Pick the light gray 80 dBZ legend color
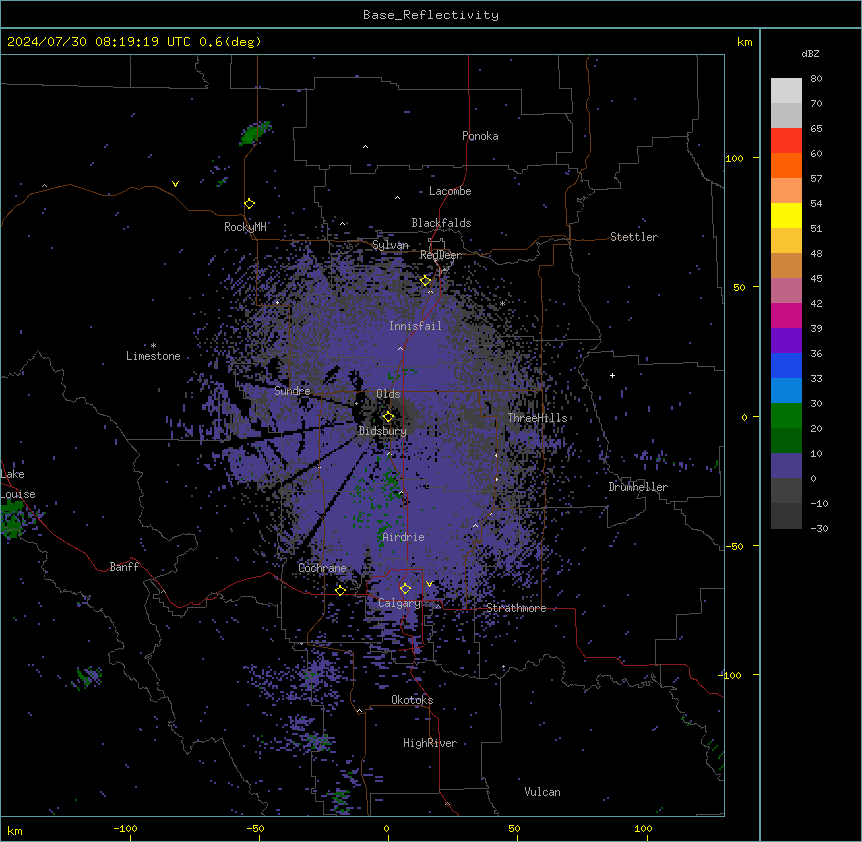Image resolution: width=862 pixels, height=842 pixels. [x=786, y=91]
